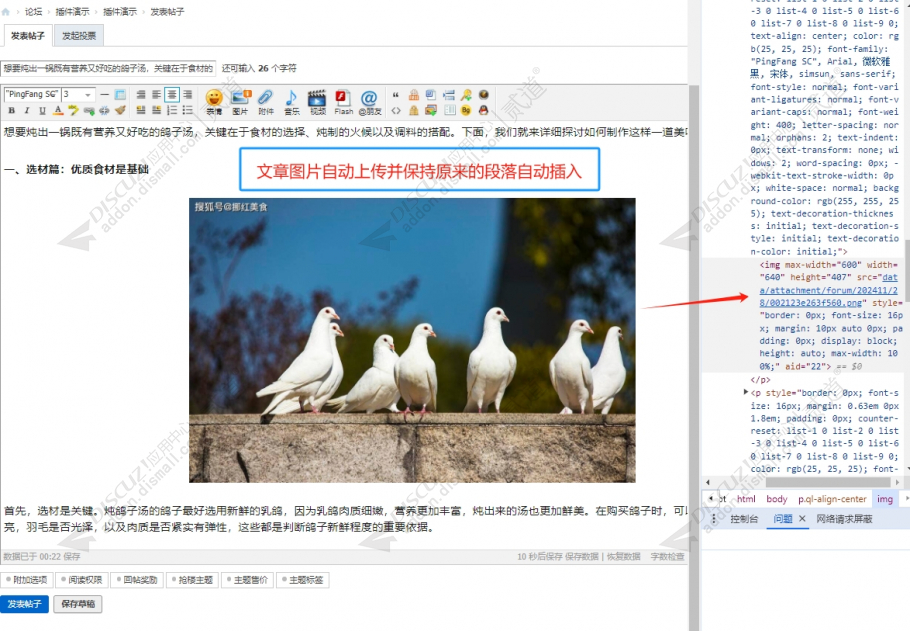Close the devtools 问题 drawer tab
The height and width of the screenshot is (631, 910).
802,518
